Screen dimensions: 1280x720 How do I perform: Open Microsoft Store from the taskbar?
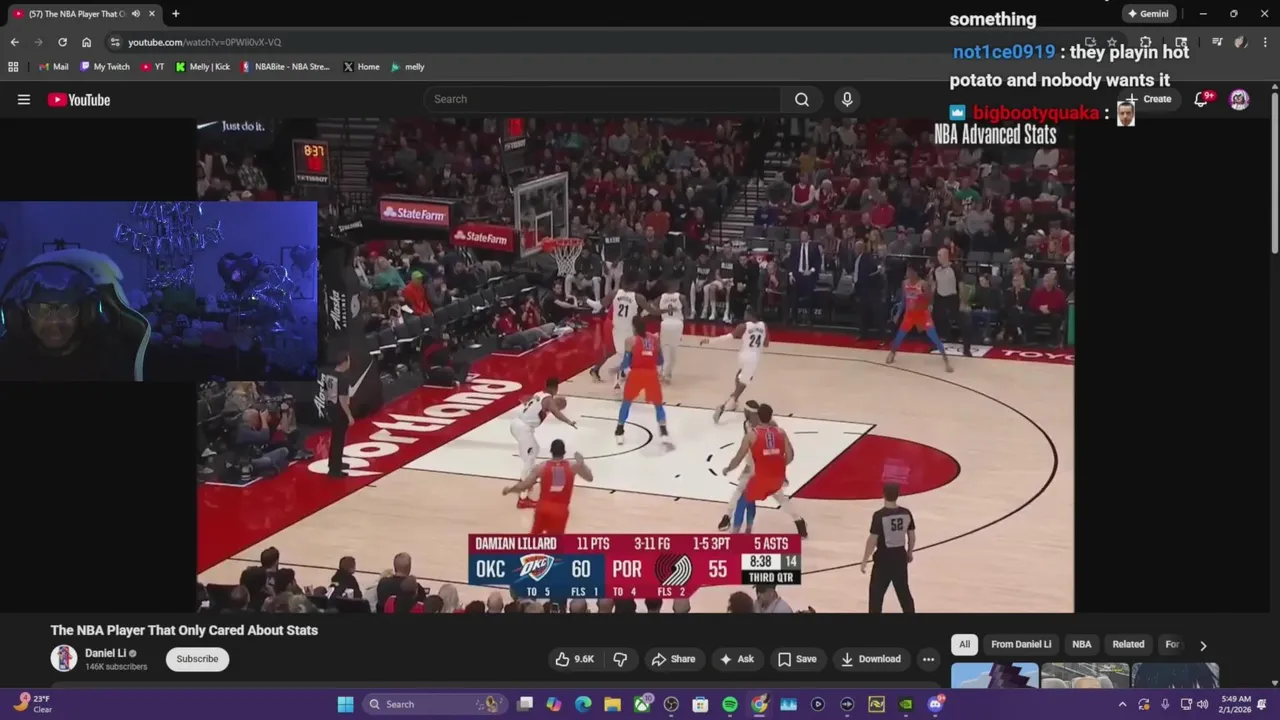pyautogui.click(x=700, y=704)
